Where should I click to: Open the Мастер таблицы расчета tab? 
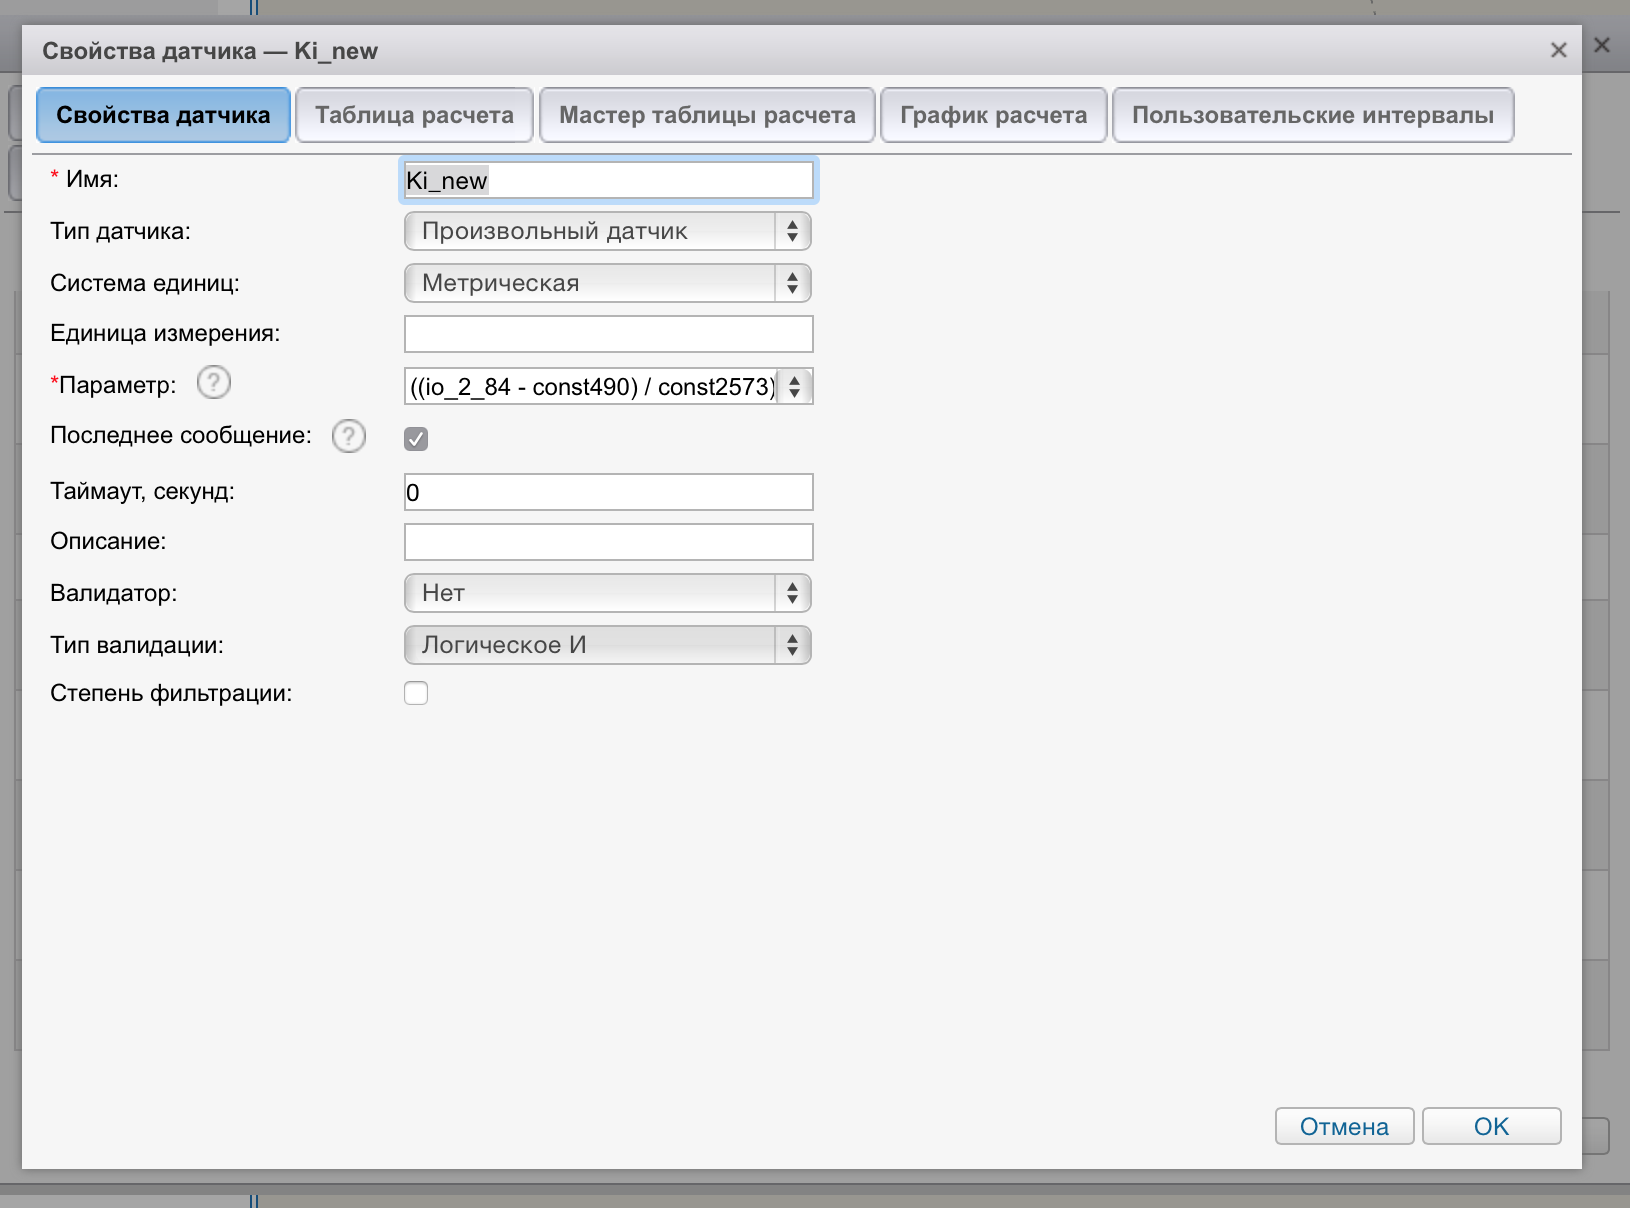point(707,115)
